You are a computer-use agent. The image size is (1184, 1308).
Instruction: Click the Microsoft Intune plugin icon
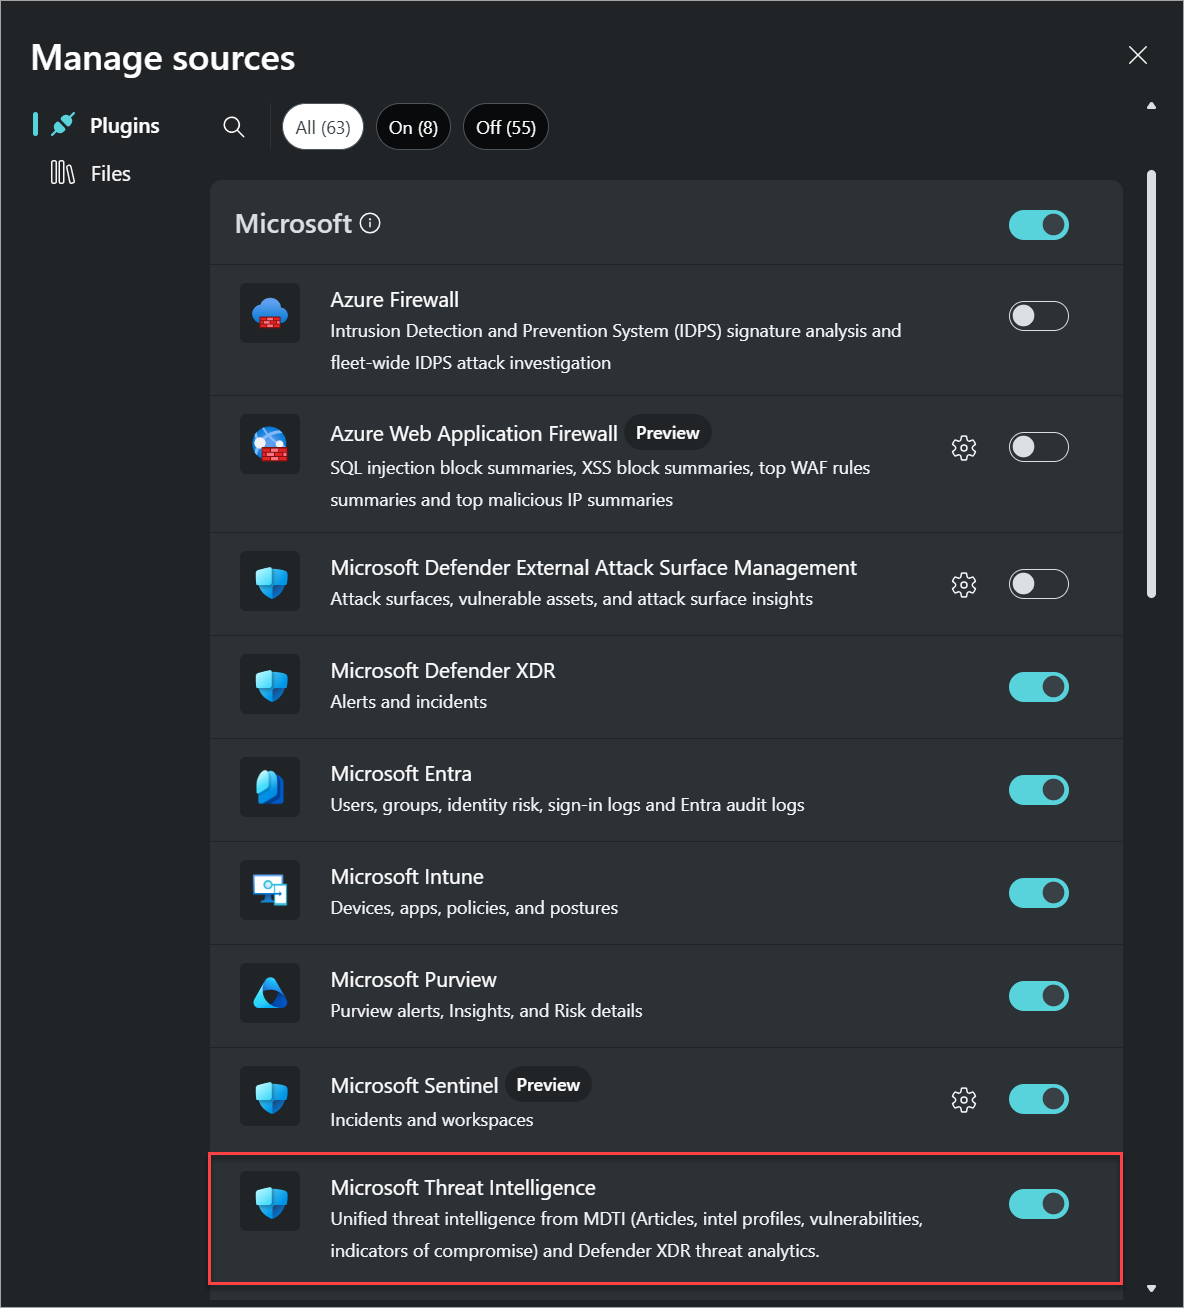(269, 890)
